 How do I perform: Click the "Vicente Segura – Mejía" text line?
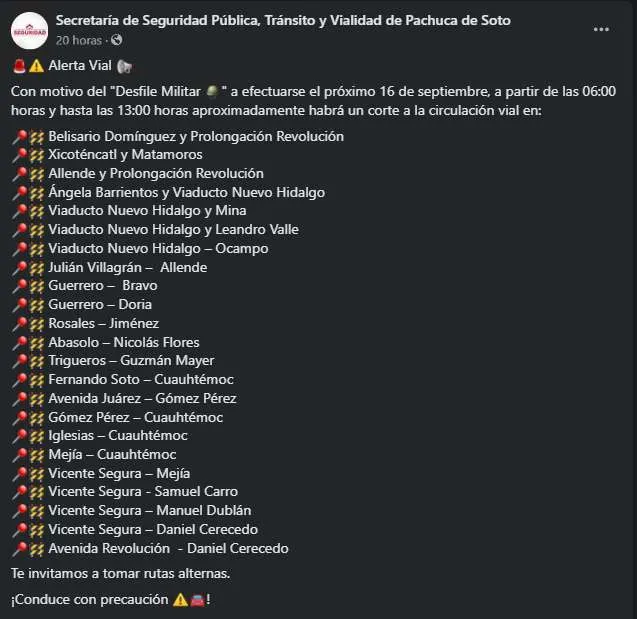118,474
